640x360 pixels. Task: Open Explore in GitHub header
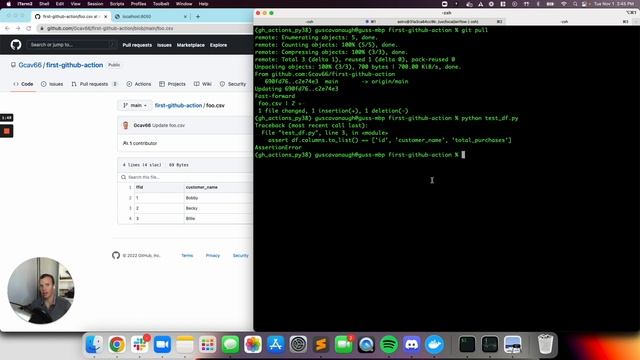218,45
